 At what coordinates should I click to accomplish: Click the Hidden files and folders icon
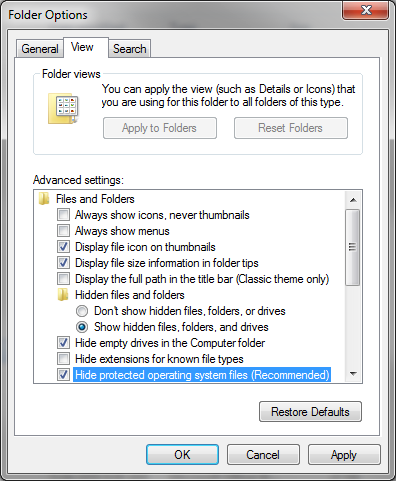pos(63,295)
